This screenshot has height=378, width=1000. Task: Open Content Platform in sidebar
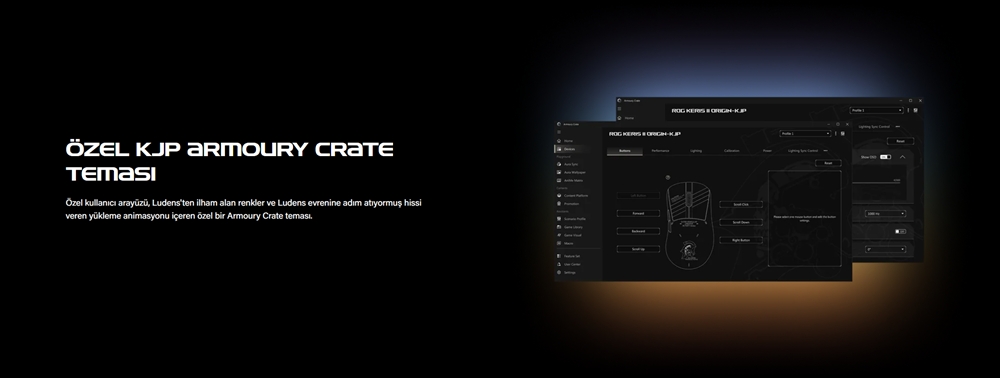click(x=572, y=196)
